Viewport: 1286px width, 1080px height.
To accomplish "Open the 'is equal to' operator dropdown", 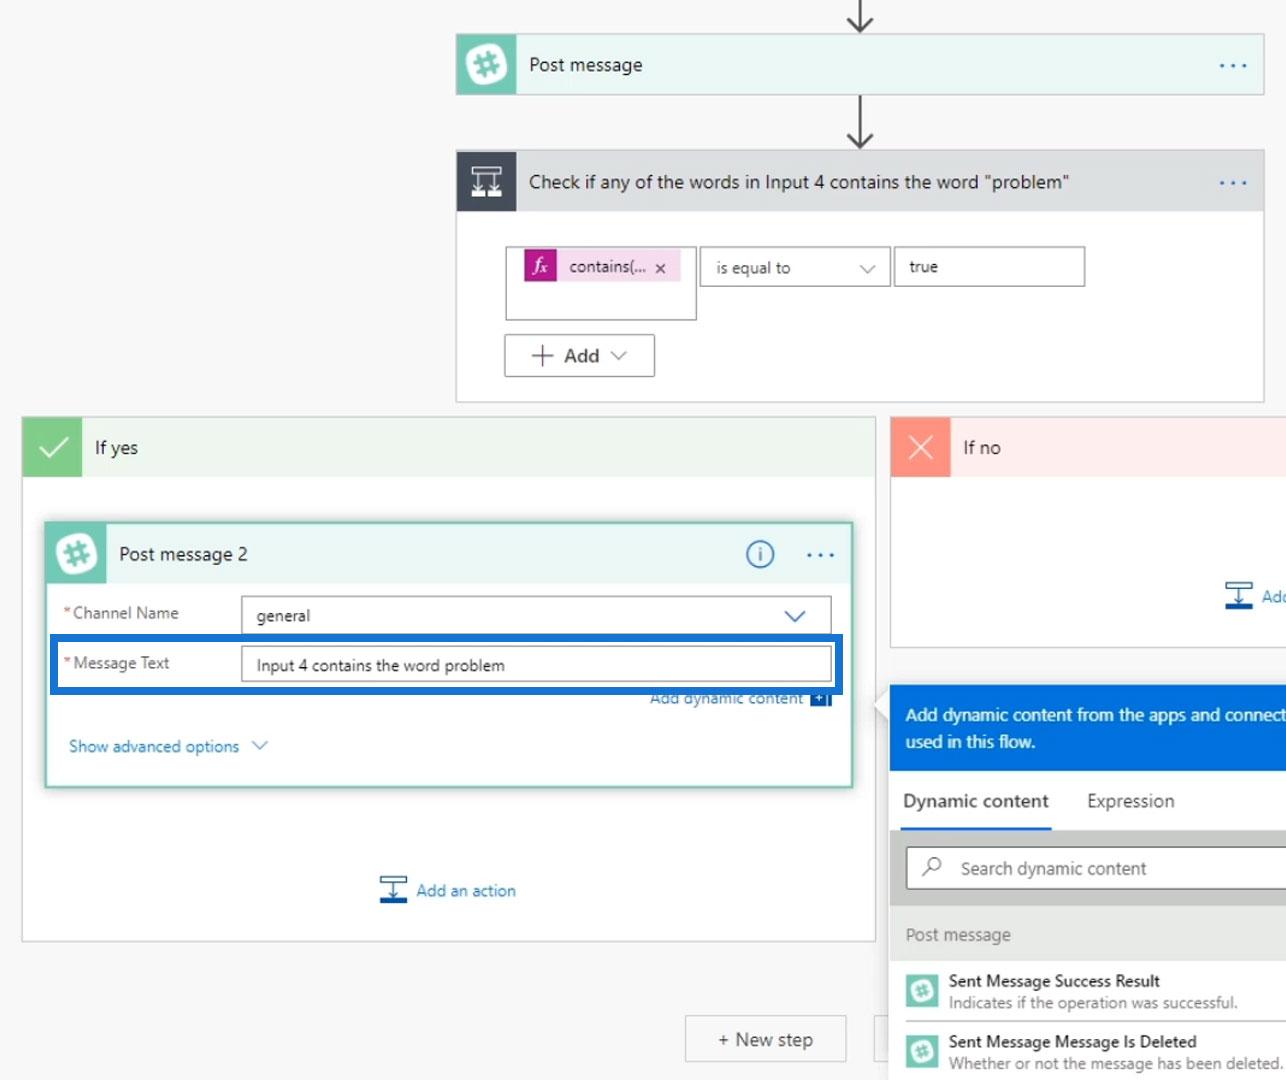I will point(795,267).
